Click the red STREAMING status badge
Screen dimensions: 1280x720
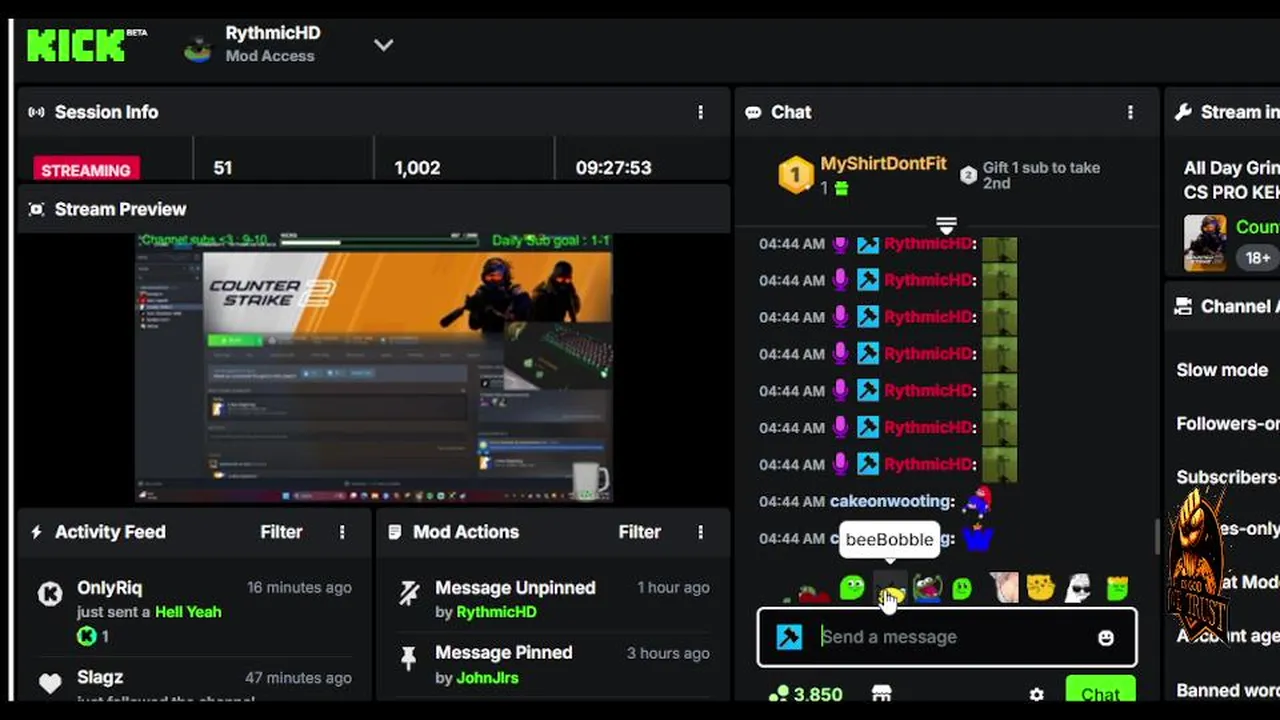point(86,169)
